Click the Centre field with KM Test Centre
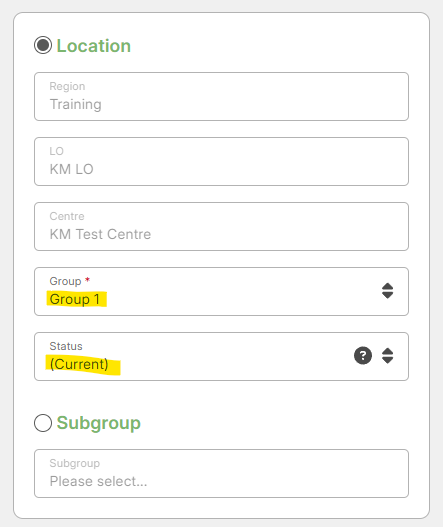Image resolution: width=443 pixels, height=527 pixels. pyautogui.click(x=222, y=227)
